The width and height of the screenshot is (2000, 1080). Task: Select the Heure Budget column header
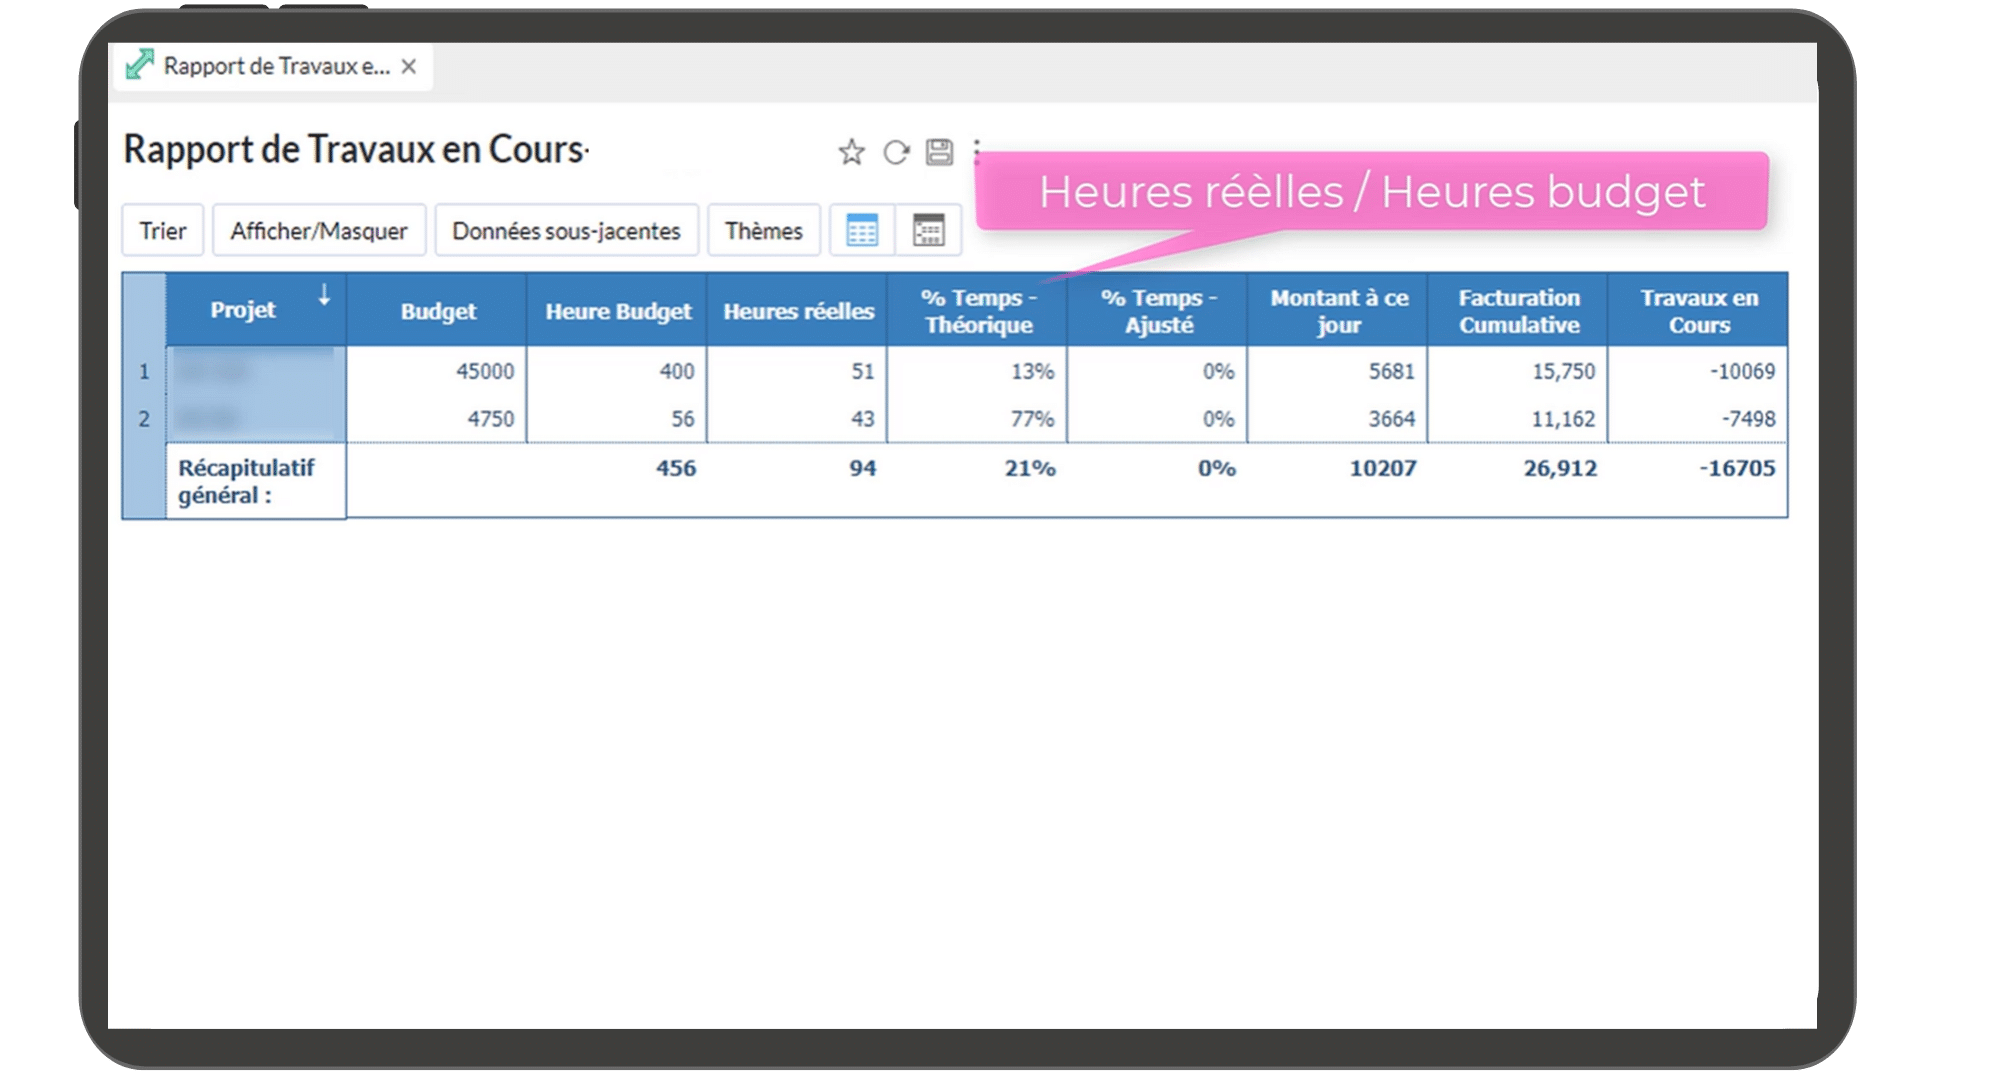click(x=617, y=310)
